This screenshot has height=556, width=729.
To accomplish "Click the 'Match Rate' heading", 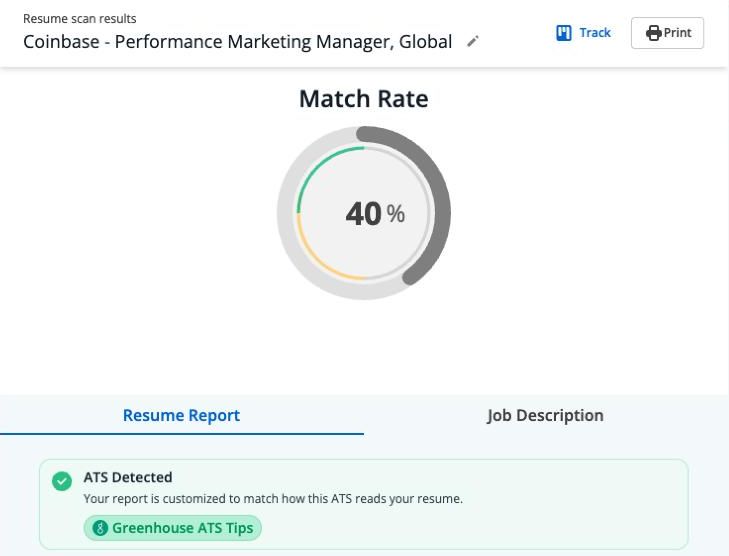I will (x=364, y=99).
